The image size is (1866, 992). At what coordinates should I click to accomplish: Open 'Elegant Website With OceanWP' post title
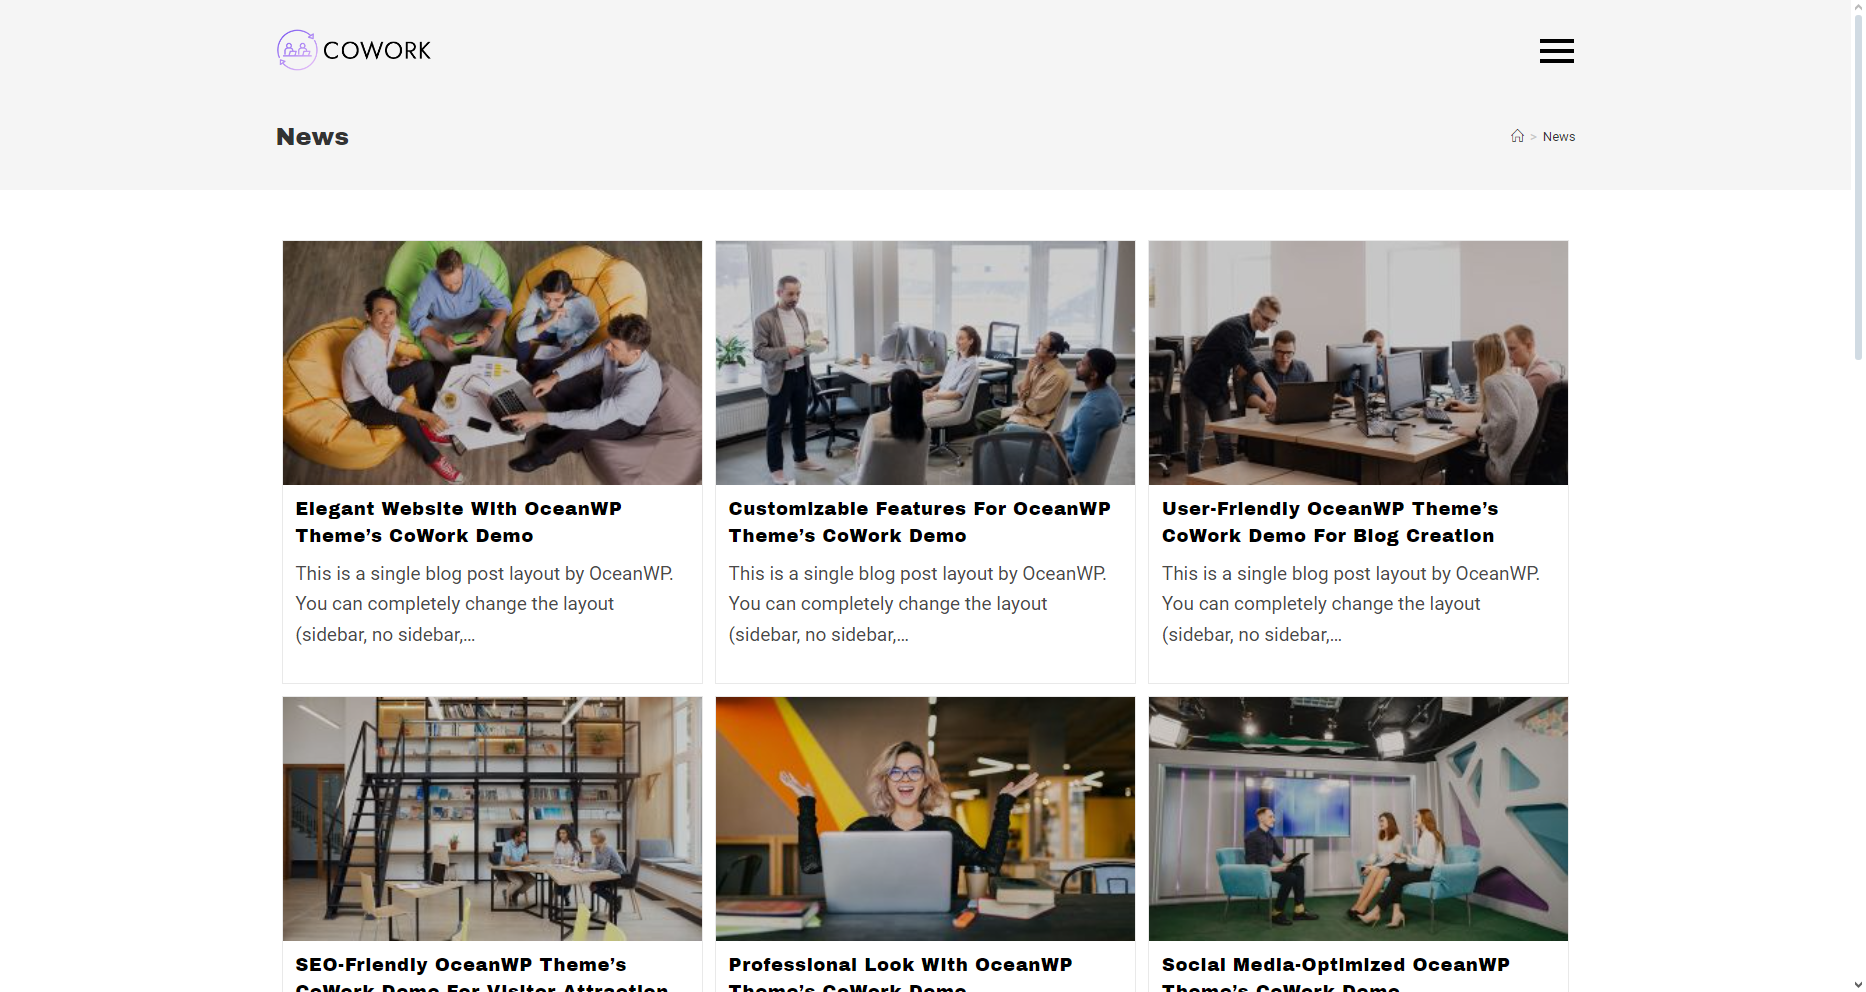(458, 522)
